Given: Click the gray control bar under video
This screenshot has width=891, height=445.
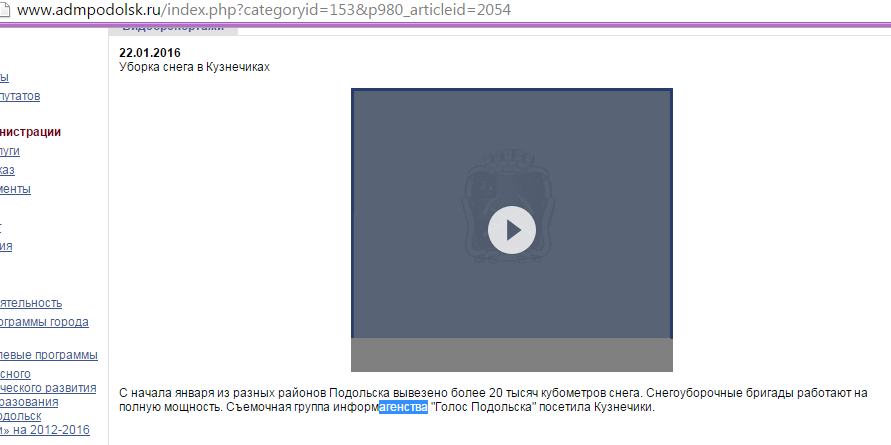Looking at the screenshot, I should (x=511, y=355).
